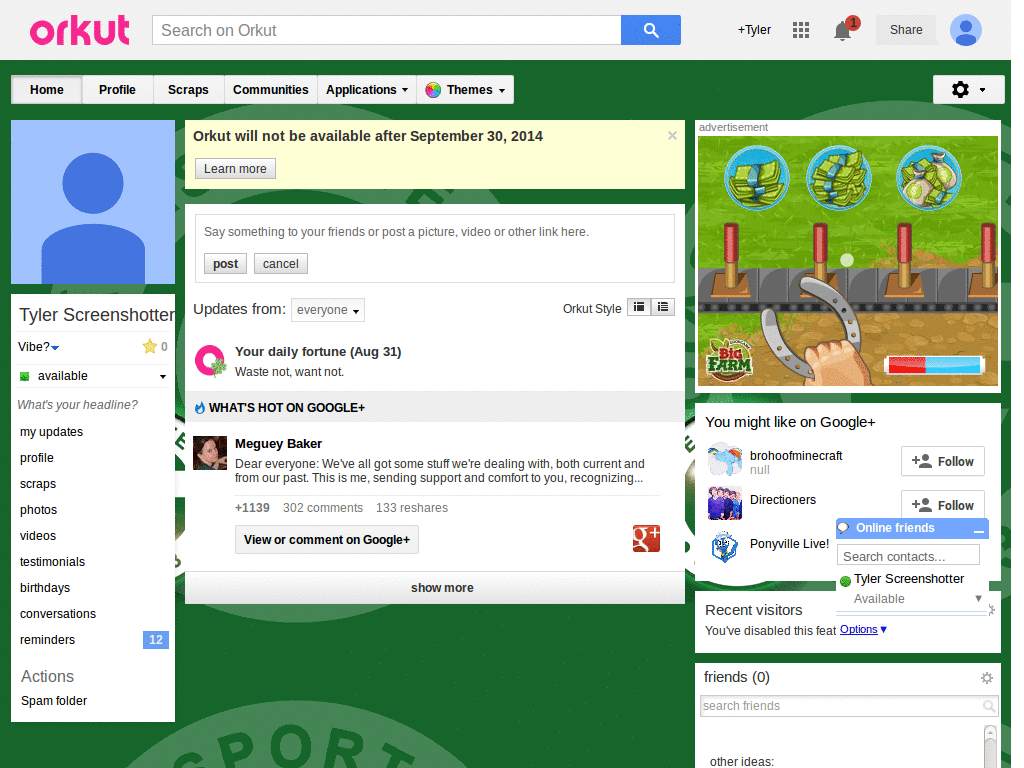
Task: Open Meguey Baker's profile photo
Action: pyautogui.click(x=210, y=453)
